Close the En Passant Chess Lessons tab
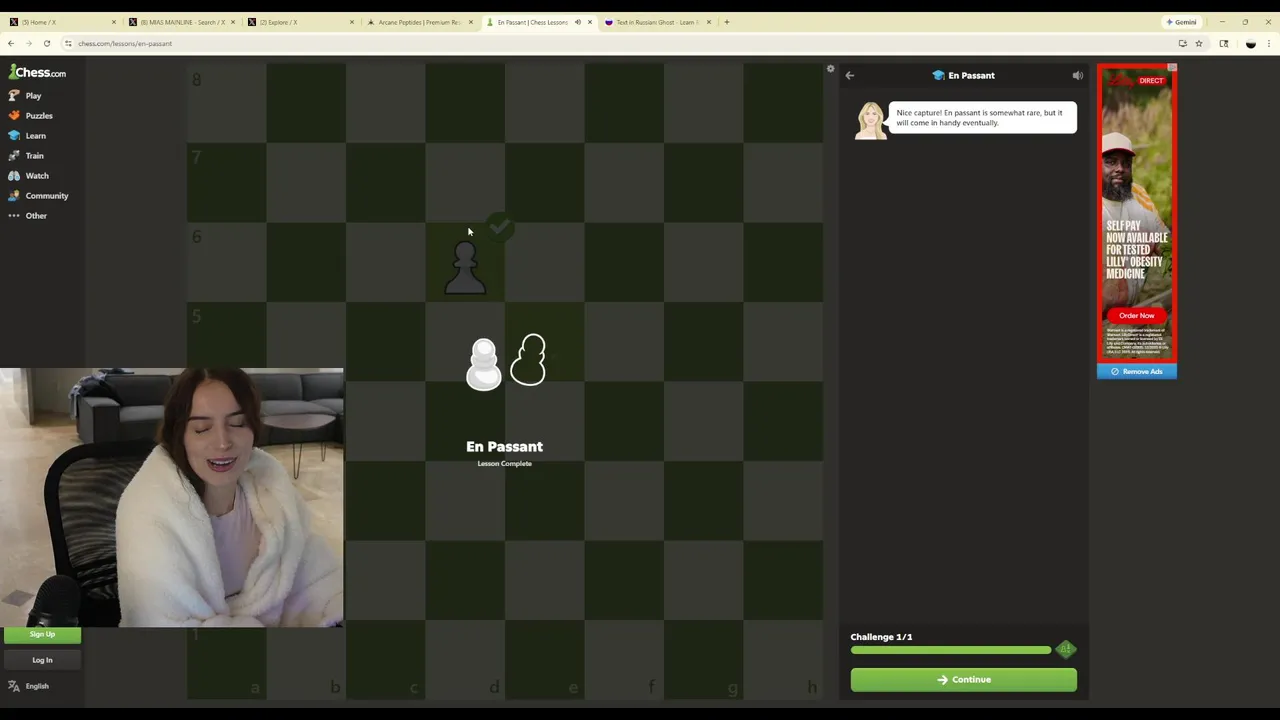Screen dimensions: 1280x720 589,22
